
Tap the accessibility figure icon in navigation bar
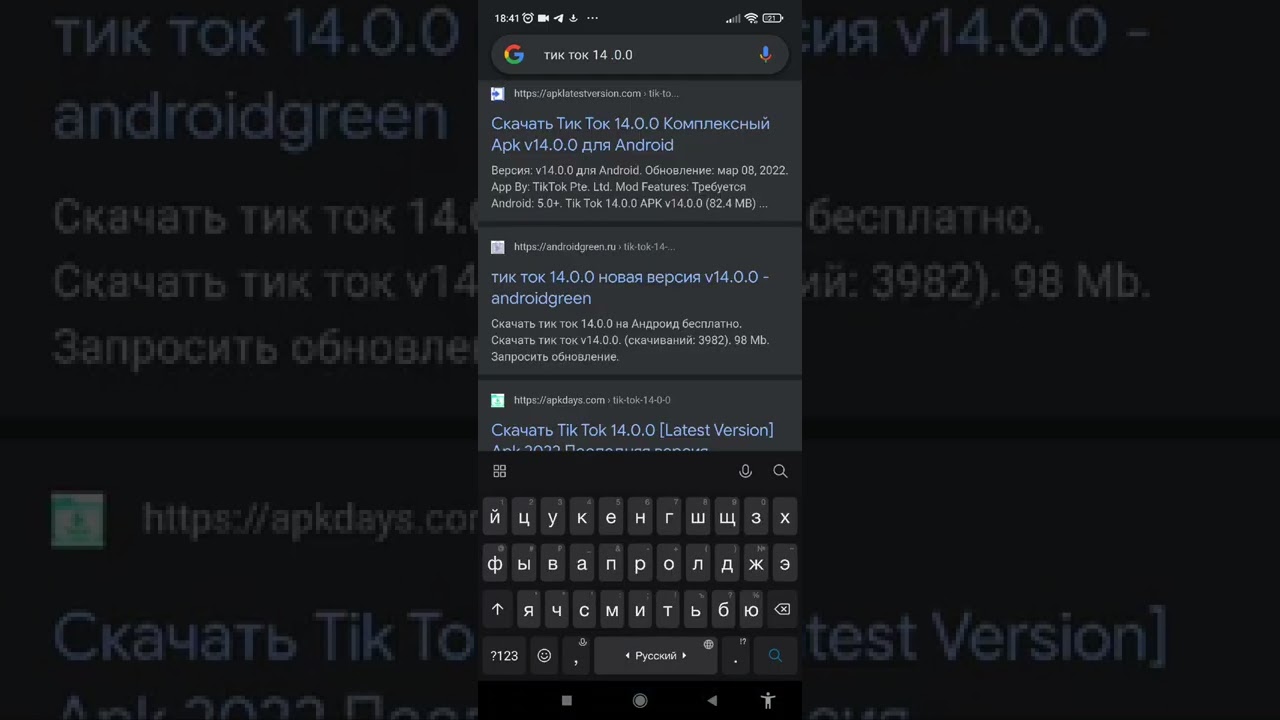767,701
